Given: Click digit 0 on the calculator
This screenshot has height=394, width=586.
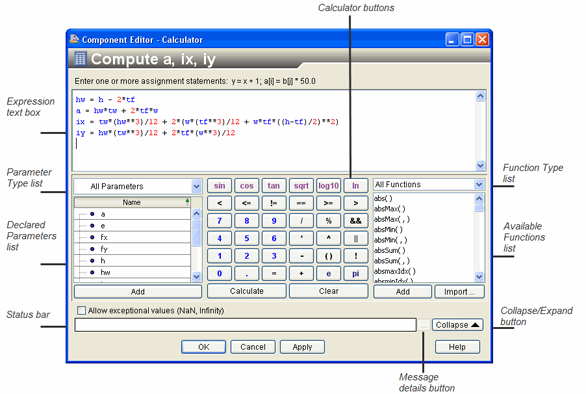Looking at the screenshot, I should click(219, 274).
